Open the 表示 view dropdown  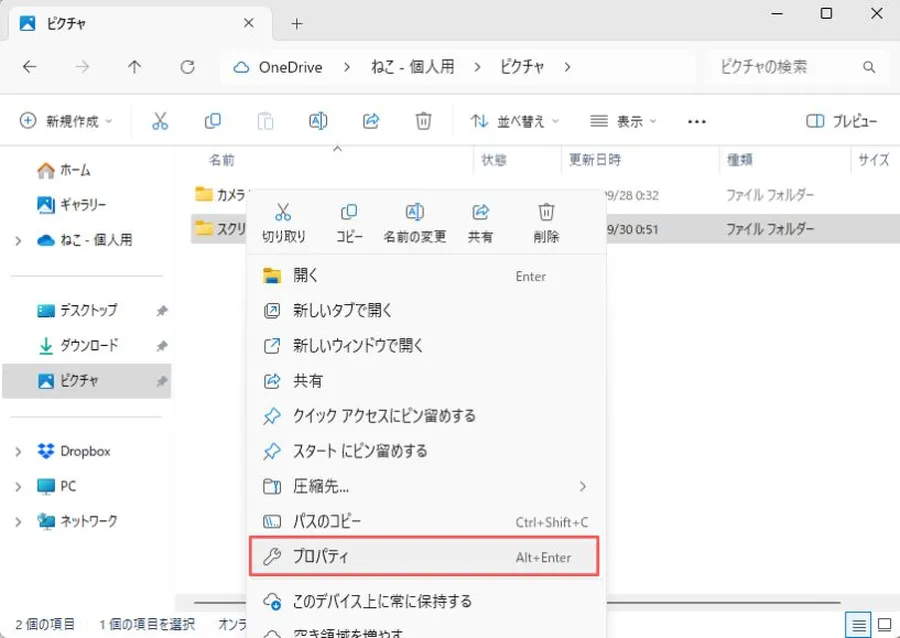tap(624, 121)
